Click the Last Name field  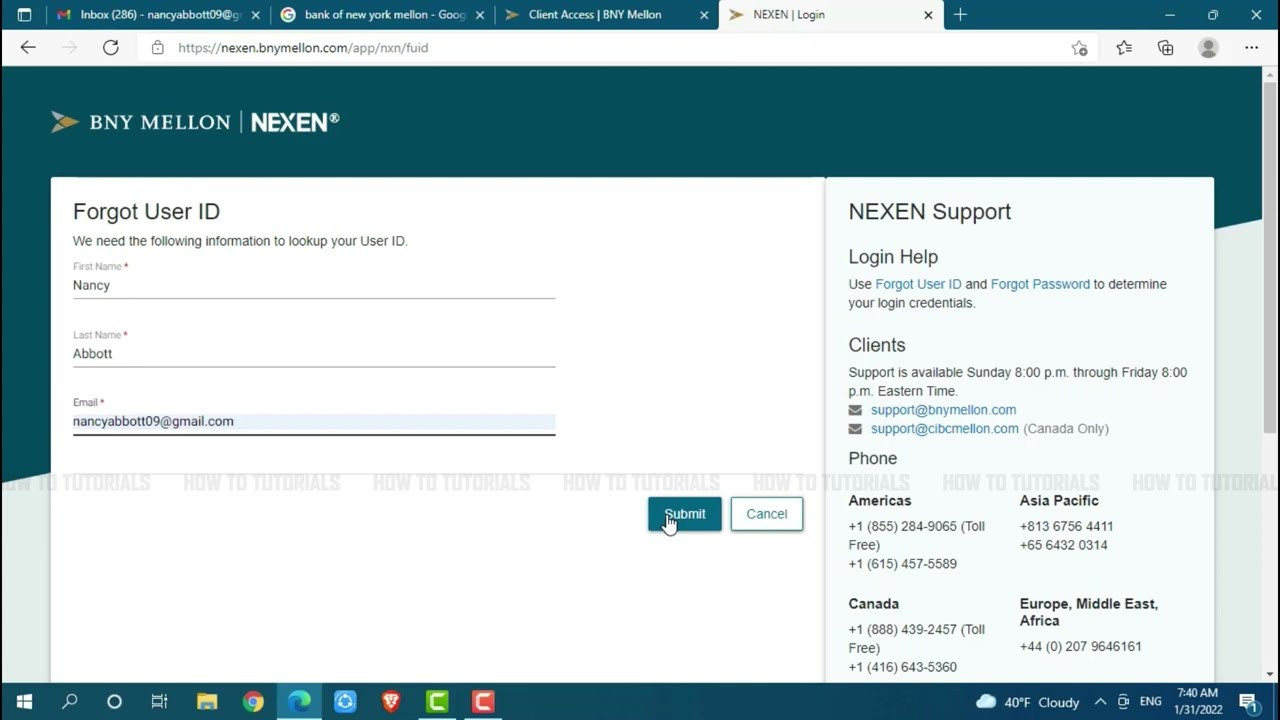pyautogui.click(x=314, y=353)
